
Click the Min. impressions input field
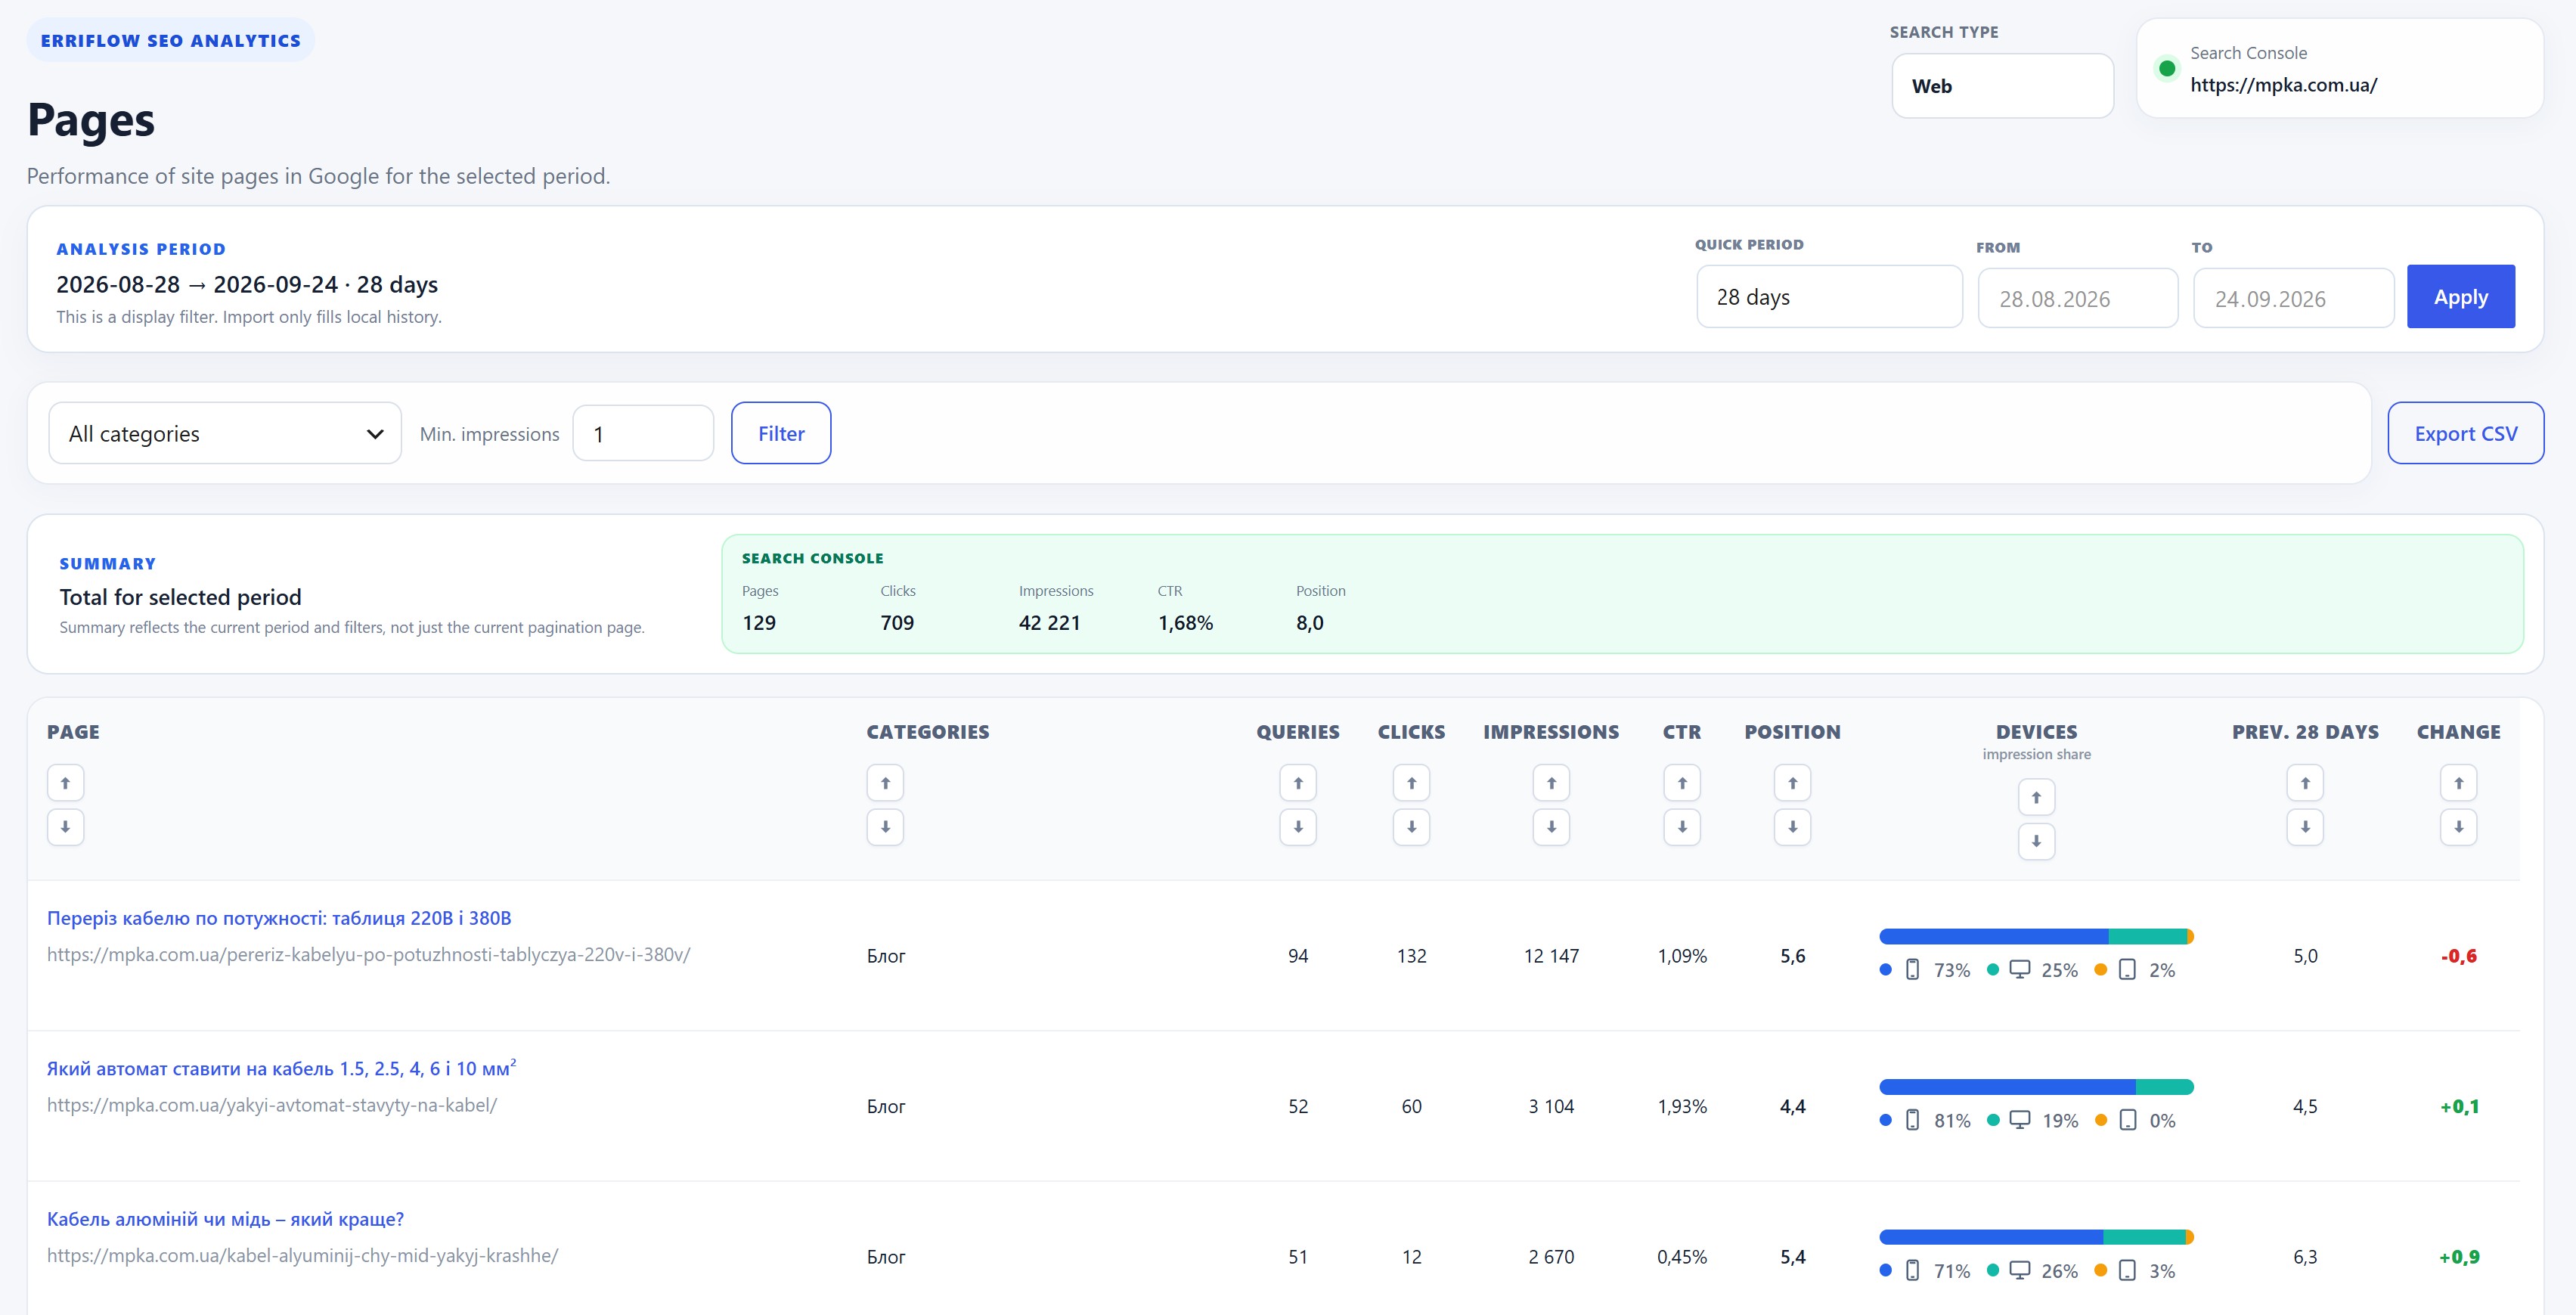[643, 433]
